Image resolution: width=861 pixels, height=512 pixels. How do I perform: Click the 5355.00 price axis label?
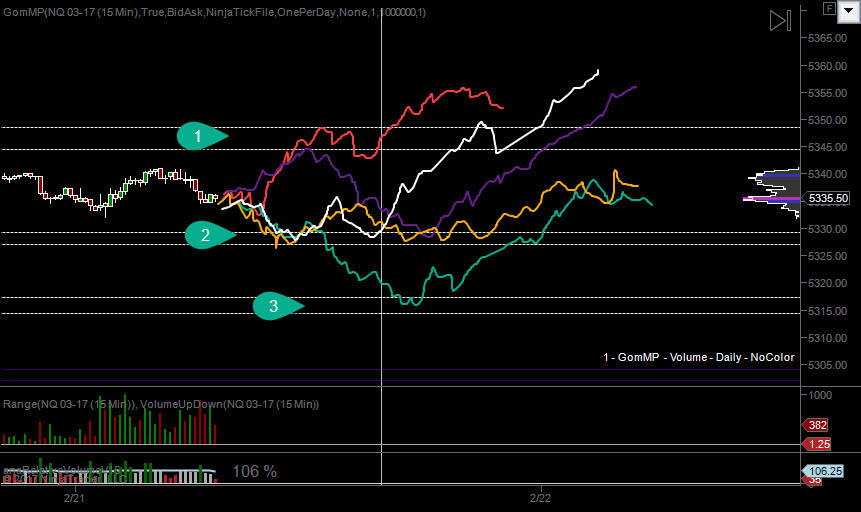828,93
